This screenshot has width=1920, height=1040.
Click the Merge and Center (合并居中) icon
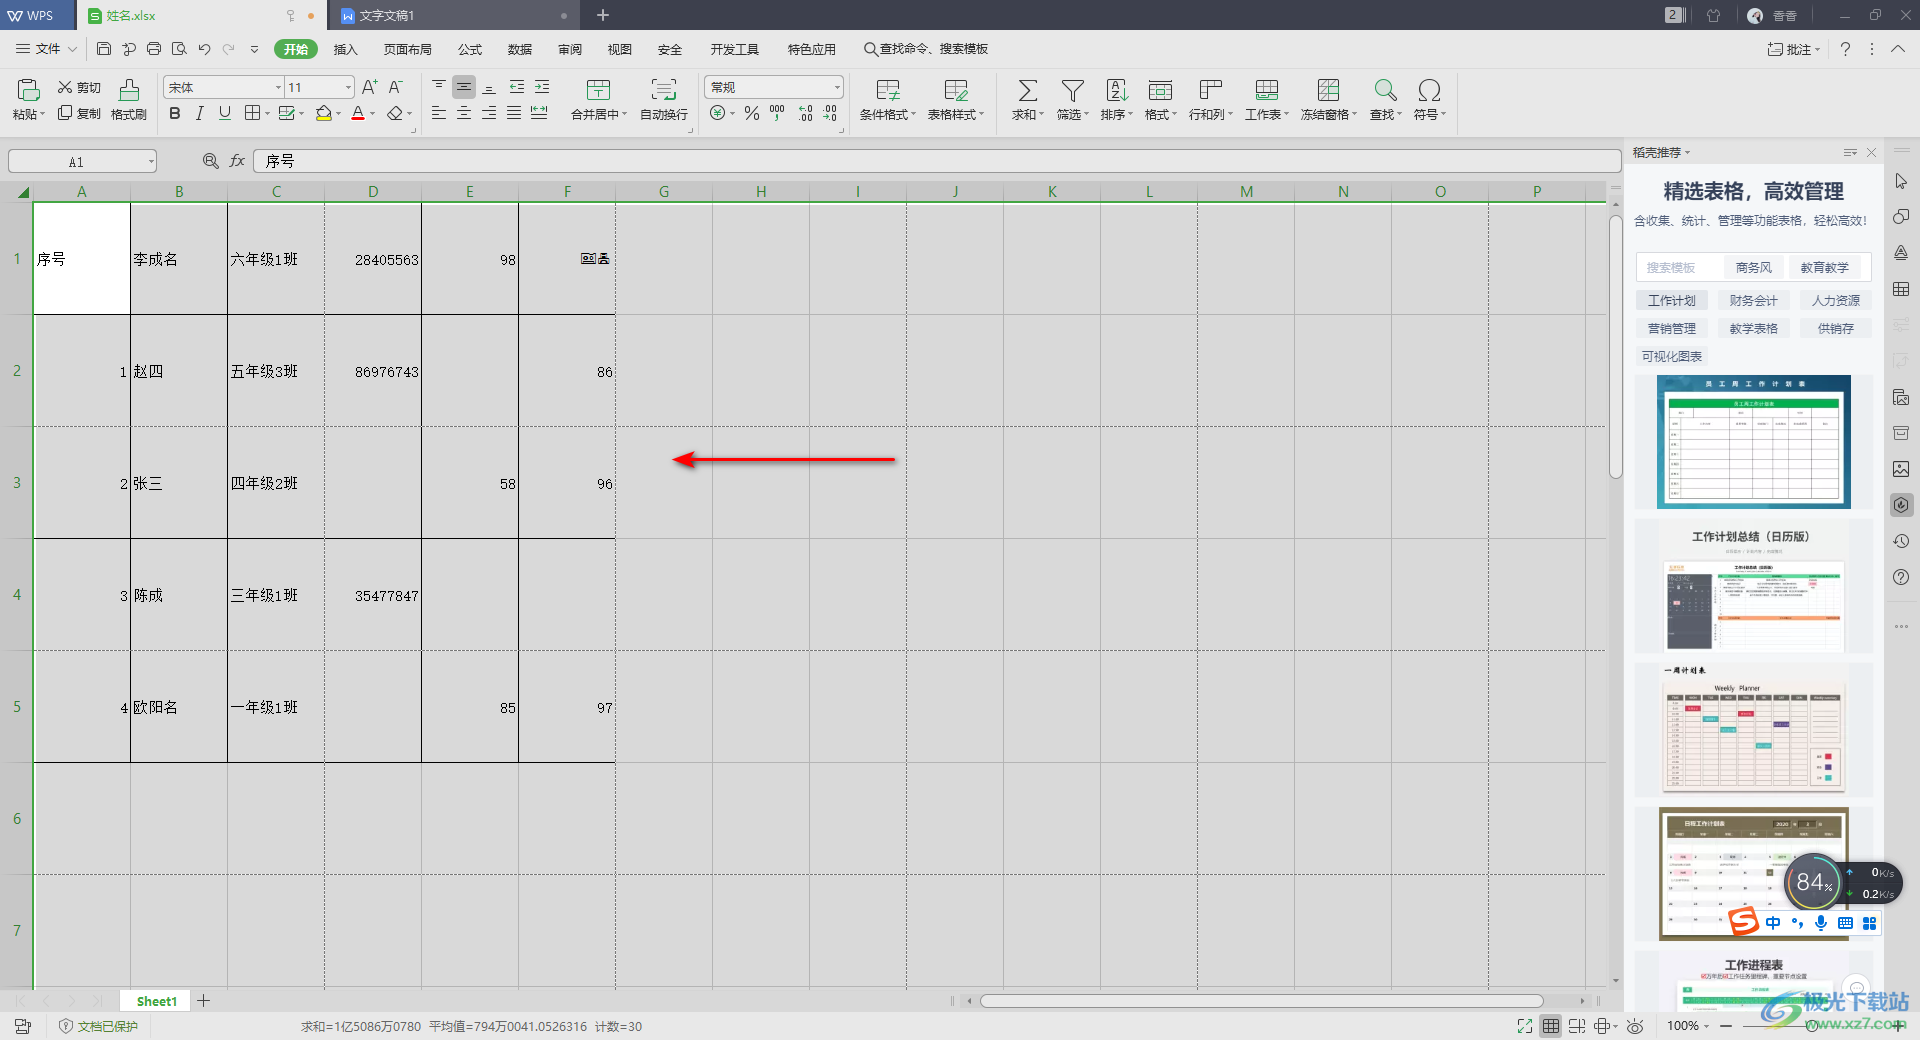(x=598, y=91)
